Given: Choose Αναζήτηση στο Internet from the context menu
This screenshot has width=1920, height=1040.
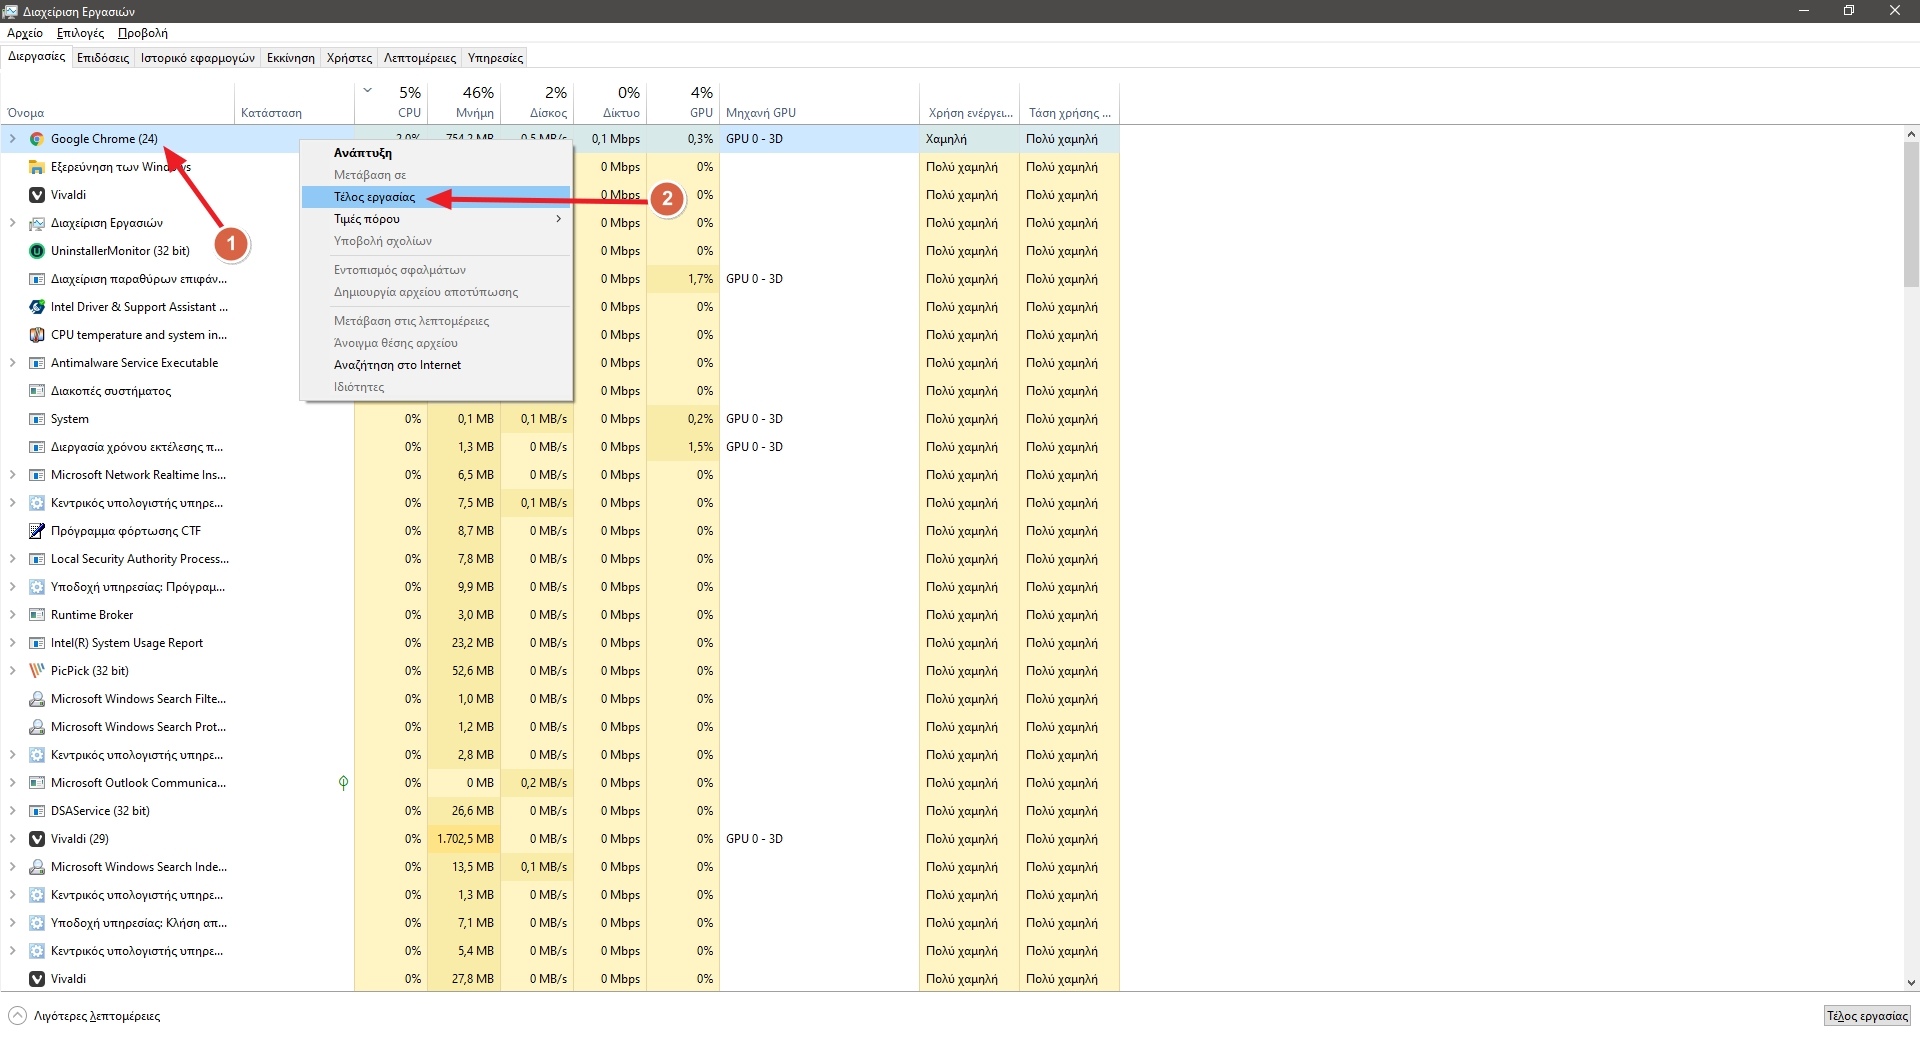Looking at the screenshot, I should 397,365.
